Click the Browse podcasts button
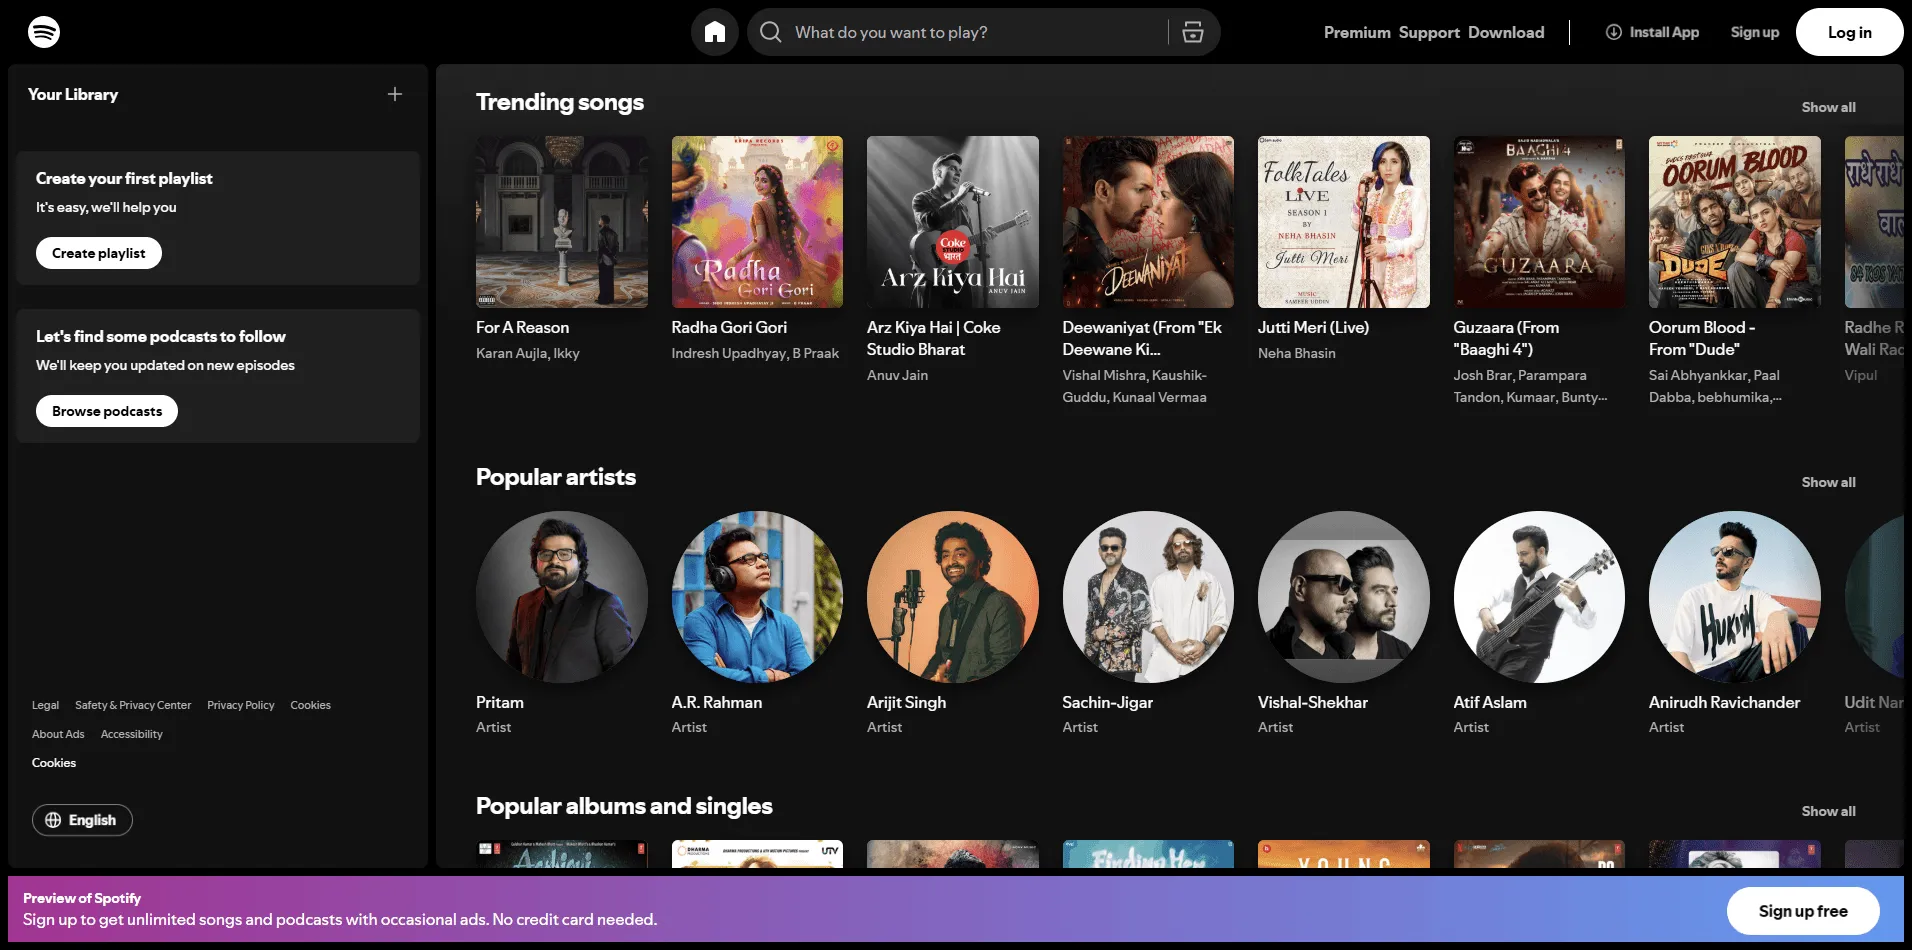Image resolution: width=1912 pixels, height=950 pixels. 107,411
